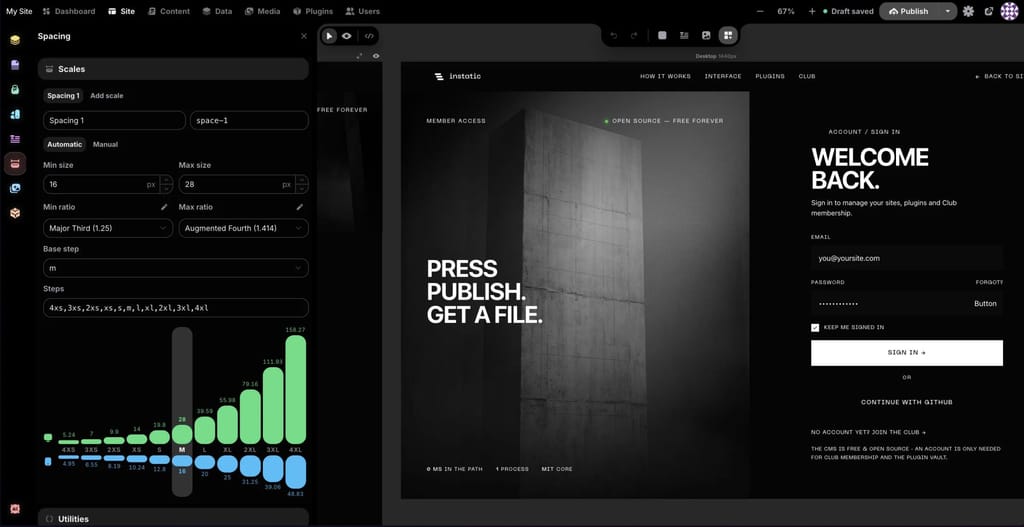This screenshot has height=527, width=1024.
Task: Expand the Base step dropdown
Action: pyautogui.click(x=176, y=268)
